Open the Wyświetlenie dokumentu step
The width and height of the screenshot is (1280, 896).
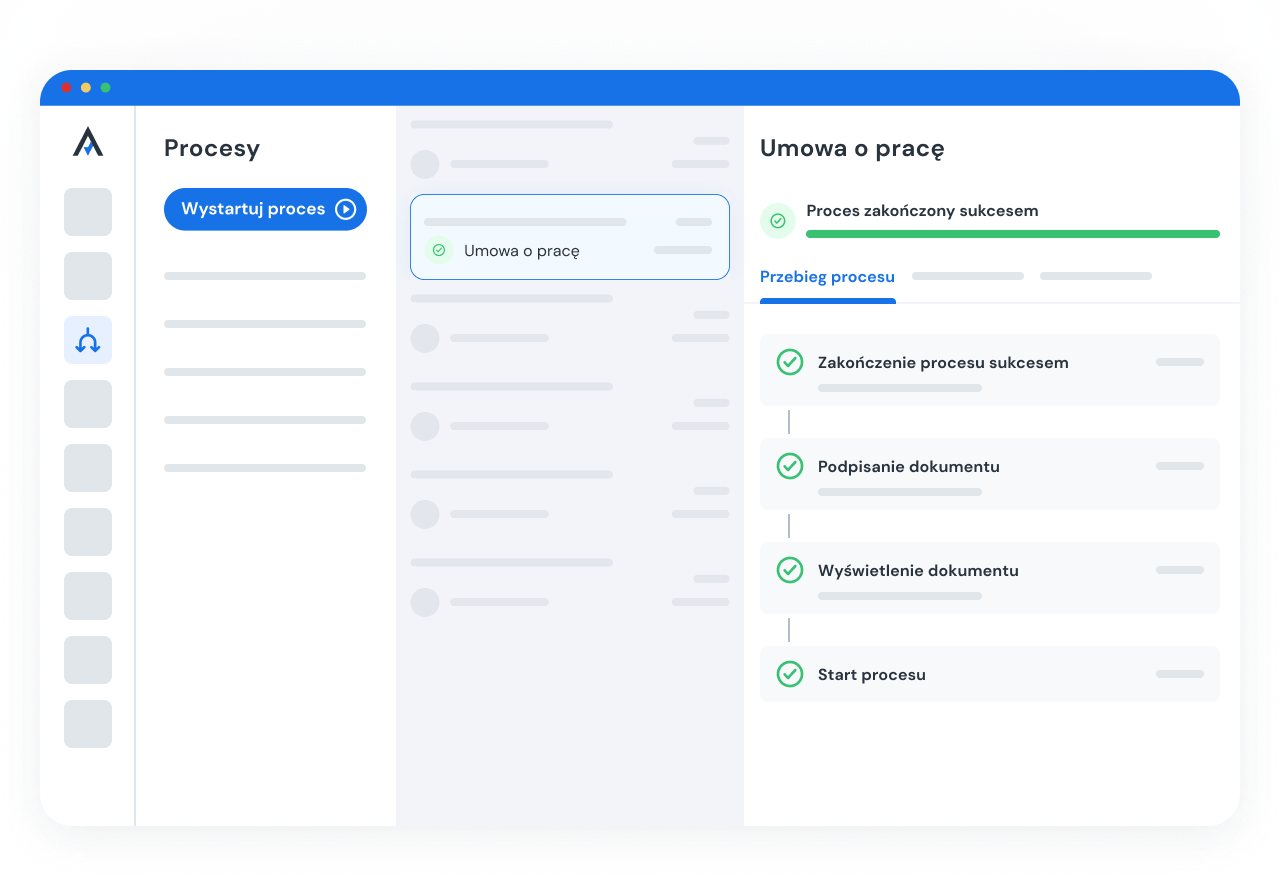pyautogui.click(x=990, y=578)
